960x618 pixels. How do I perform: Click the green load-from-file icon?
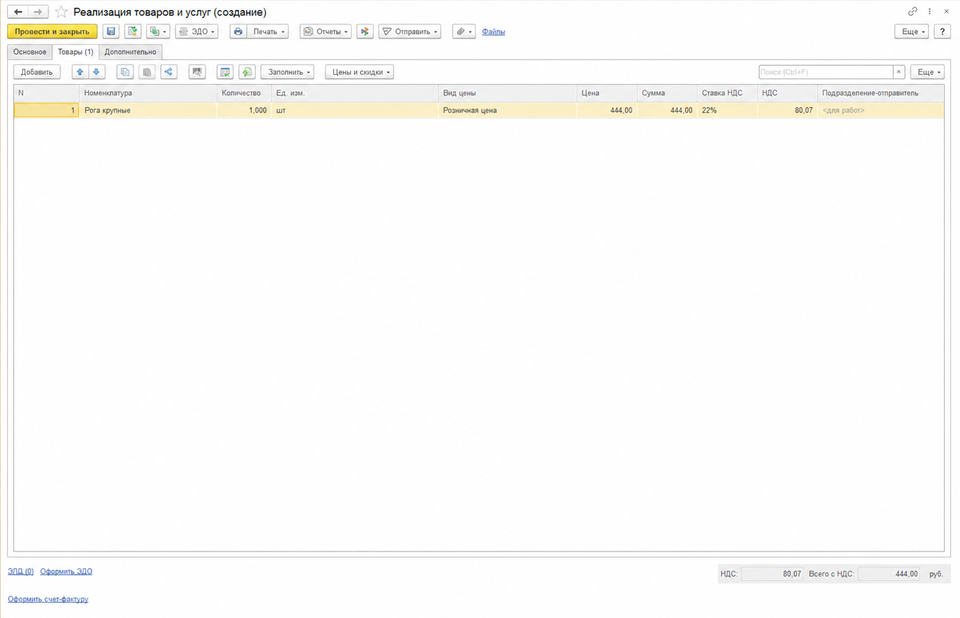(247, 72)
